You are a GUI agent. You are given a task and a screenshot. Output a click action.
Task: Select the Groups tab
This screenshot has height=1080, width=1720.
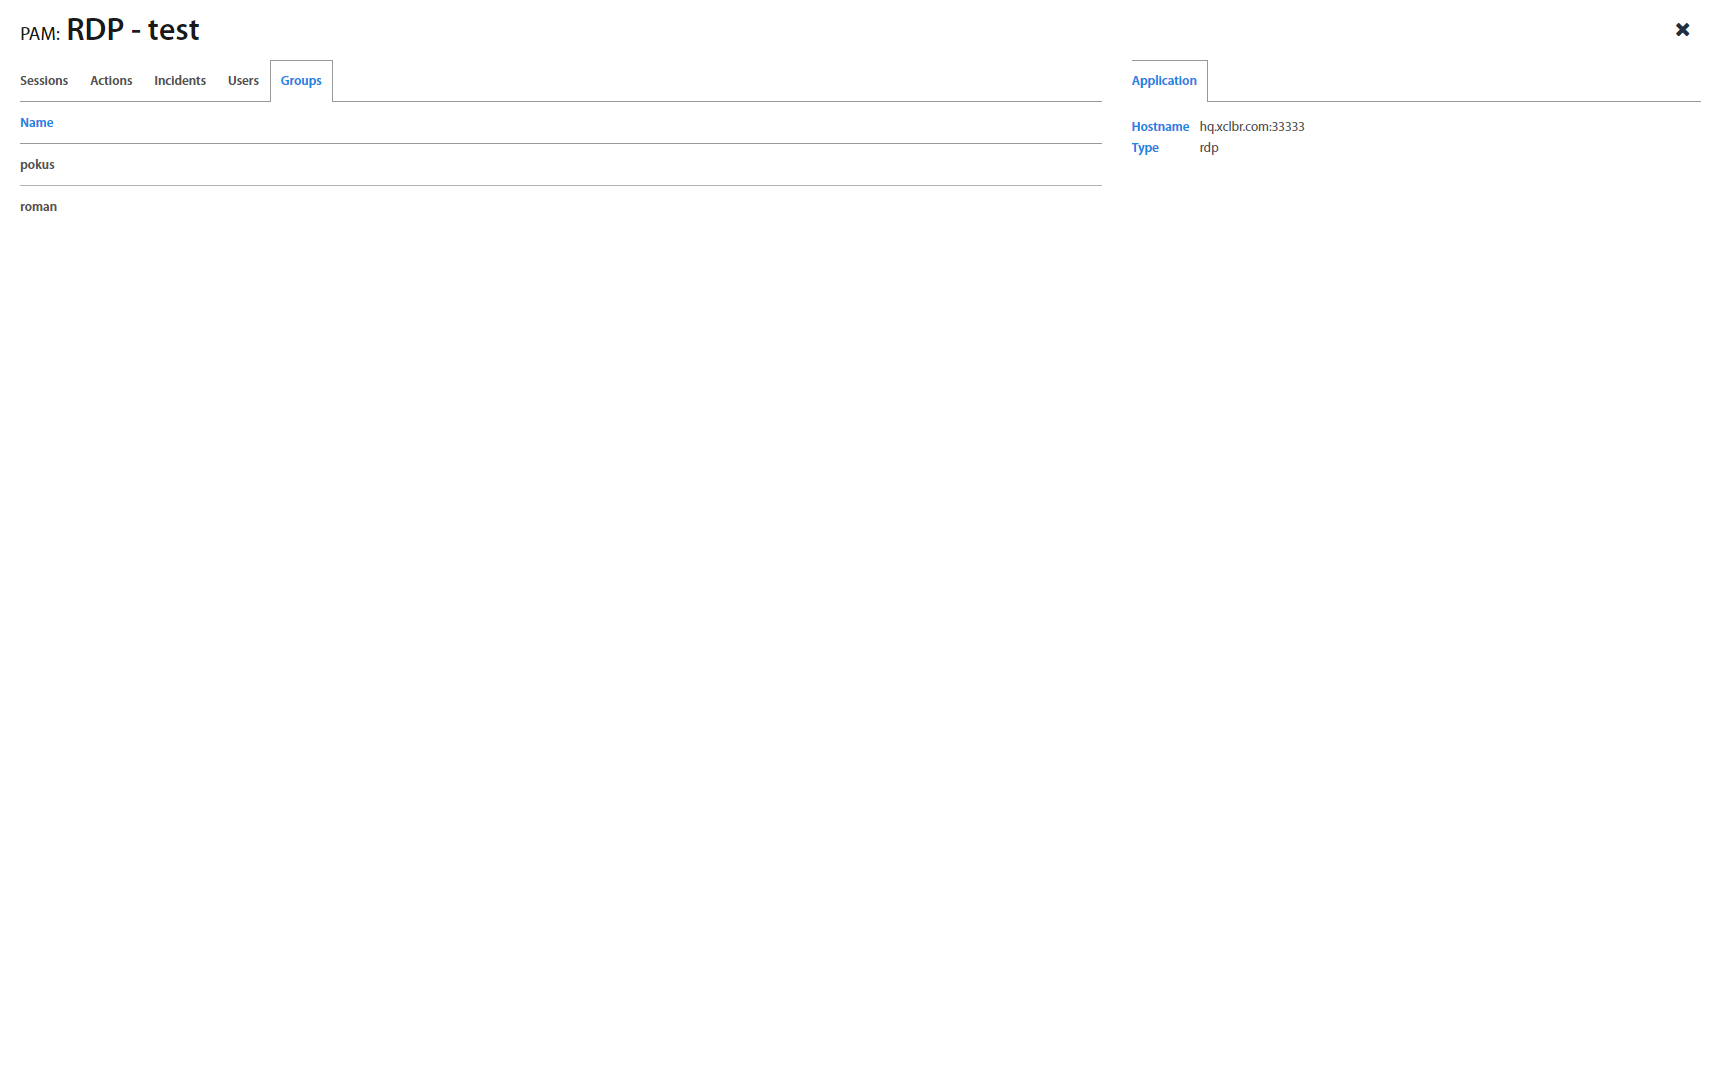[x=301, y=81]
